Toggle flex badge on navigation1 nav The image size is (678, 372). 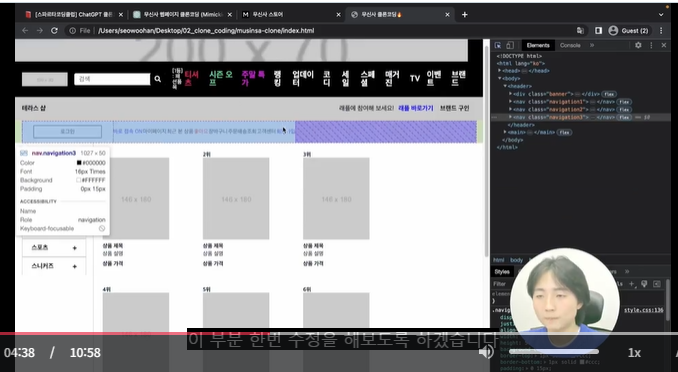tap(624, 102)
